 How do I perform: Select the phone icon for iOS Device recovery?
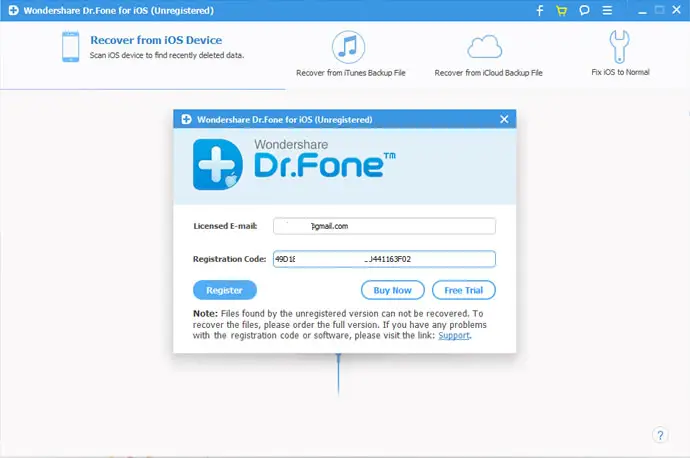pyautogui.click(x=70, y=47)
